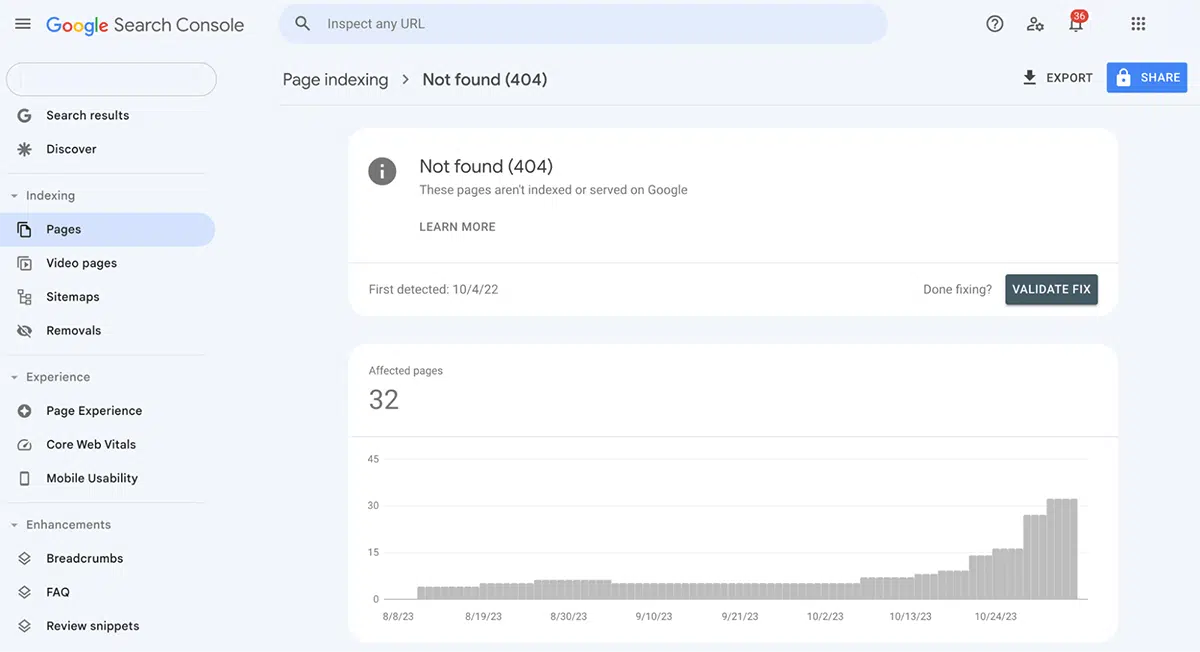The width and height of the screenshot is (1200, 652).
Task: Click the 10/24/23 axis date label
Action: 995,617
